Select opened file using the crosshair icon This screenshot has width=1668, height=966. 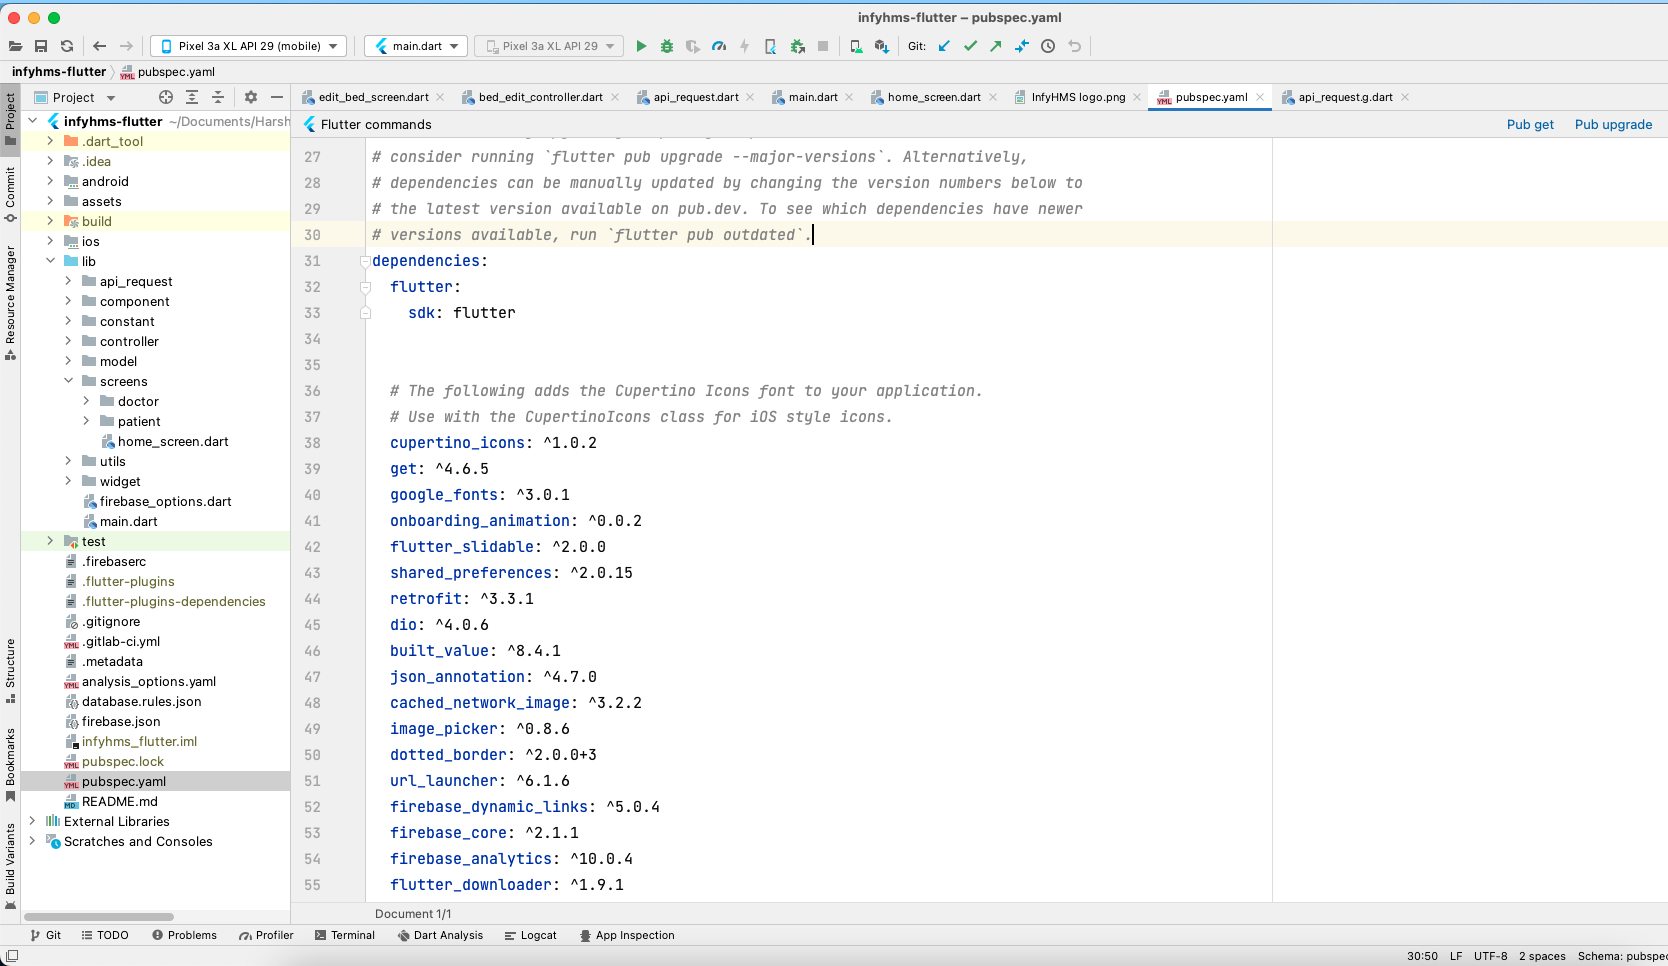(x=163, y=97)
